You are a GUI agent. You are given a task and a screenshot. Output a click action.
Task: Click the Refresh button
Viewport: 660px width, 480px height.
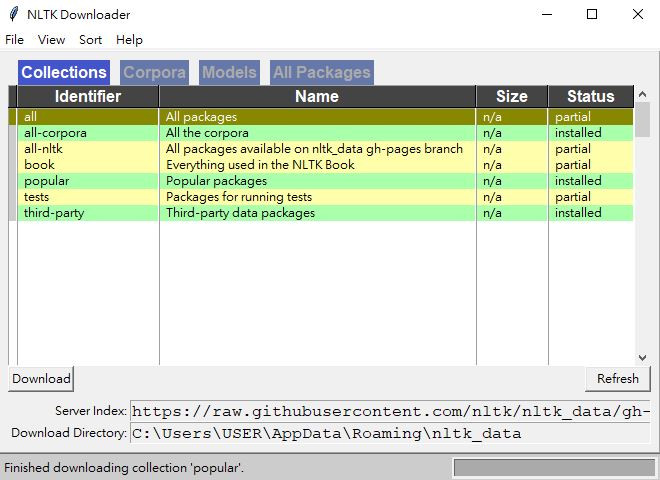pos(617,379)
